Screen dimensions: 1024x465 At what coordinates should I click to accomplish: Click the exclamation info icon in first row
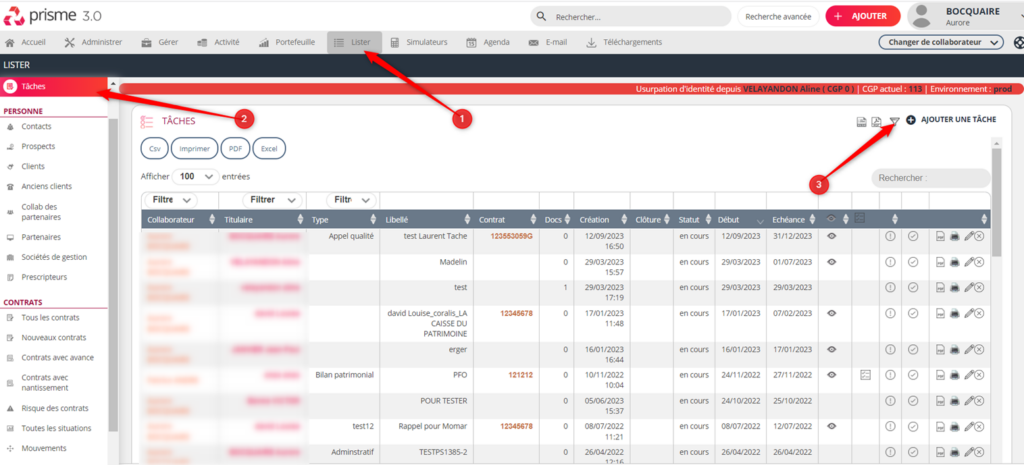coord(890,236)
